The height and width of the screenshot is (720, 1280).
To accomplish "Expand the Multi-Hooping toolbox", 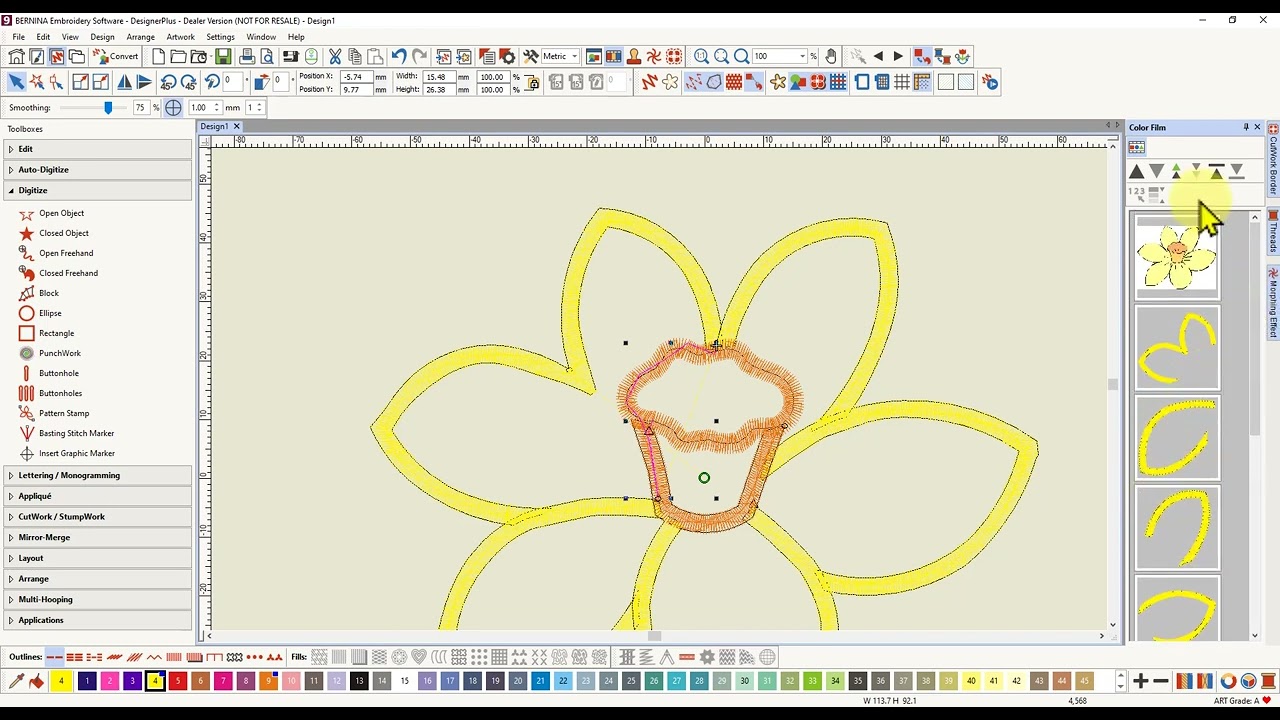I will (x=98, y=600).
